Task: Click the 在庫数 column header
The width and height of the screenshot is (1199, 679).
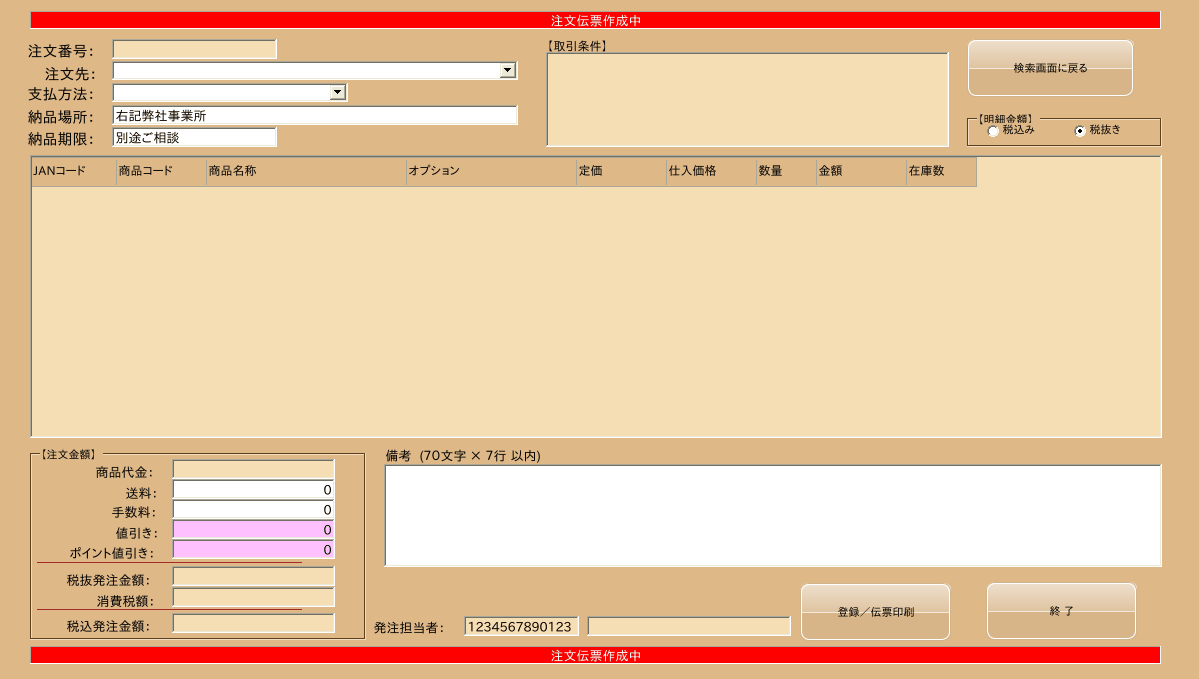Action: [941, 171]
